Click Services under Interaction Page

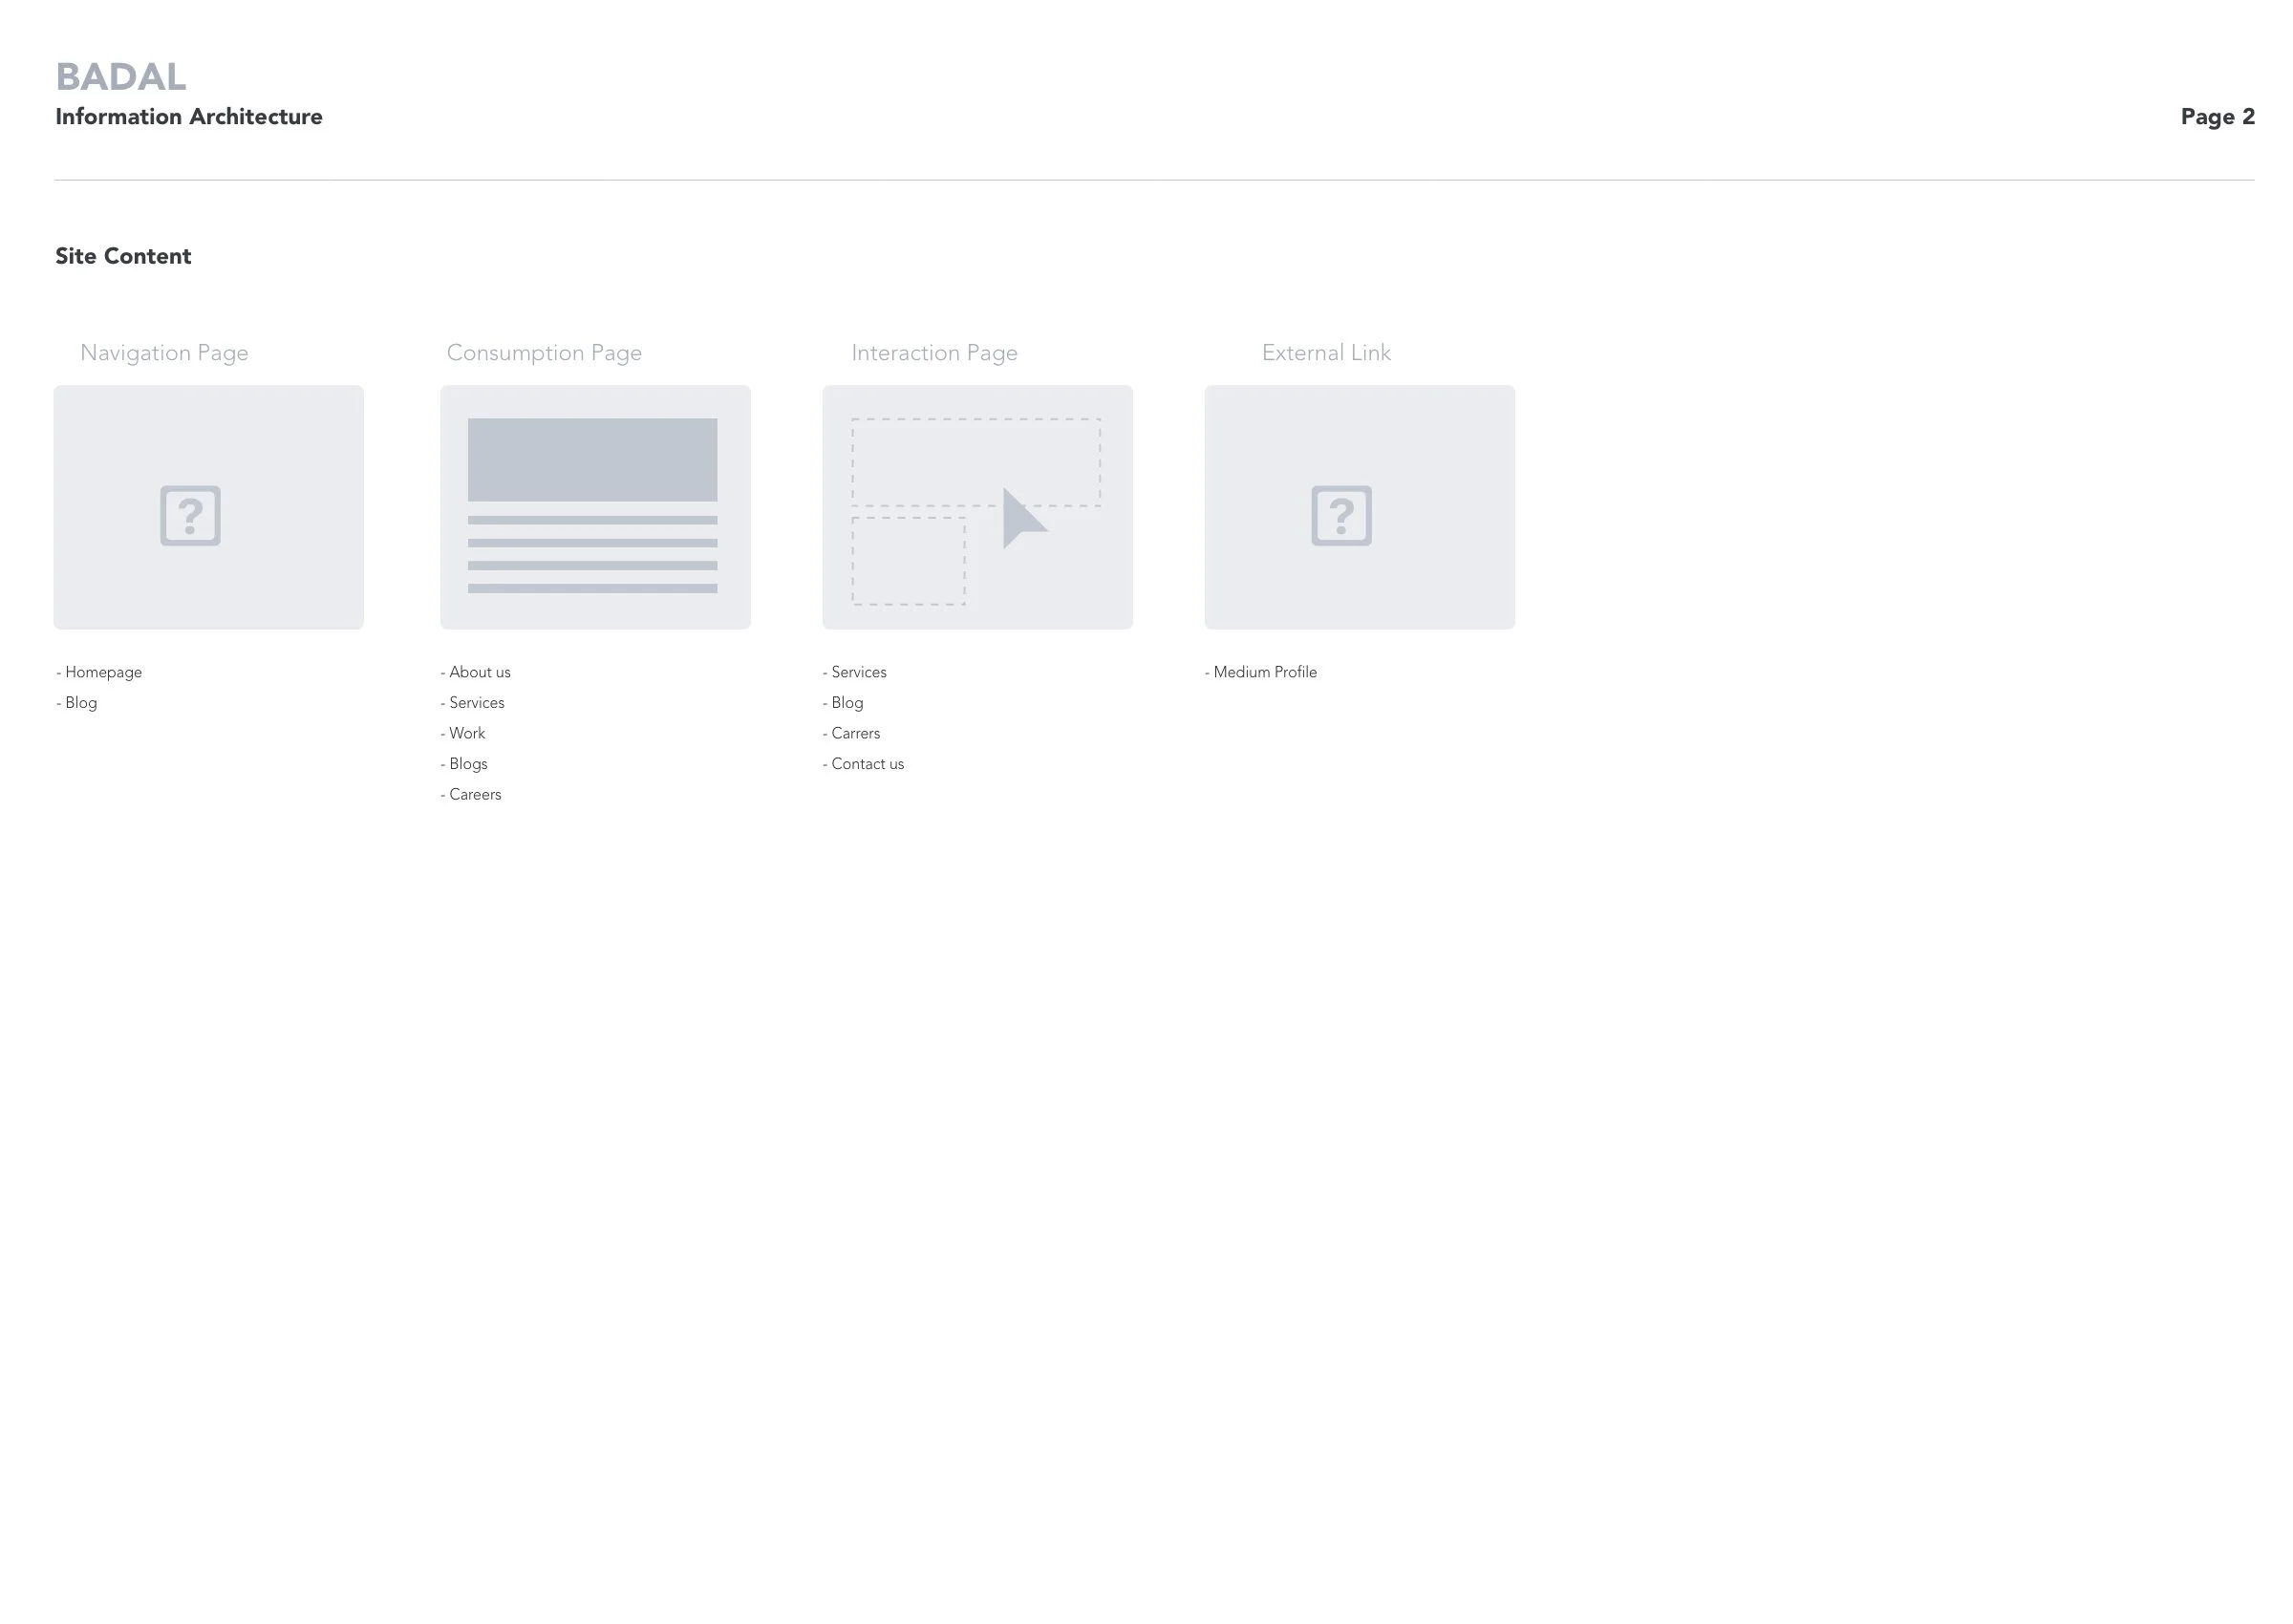tap(855, 672)
